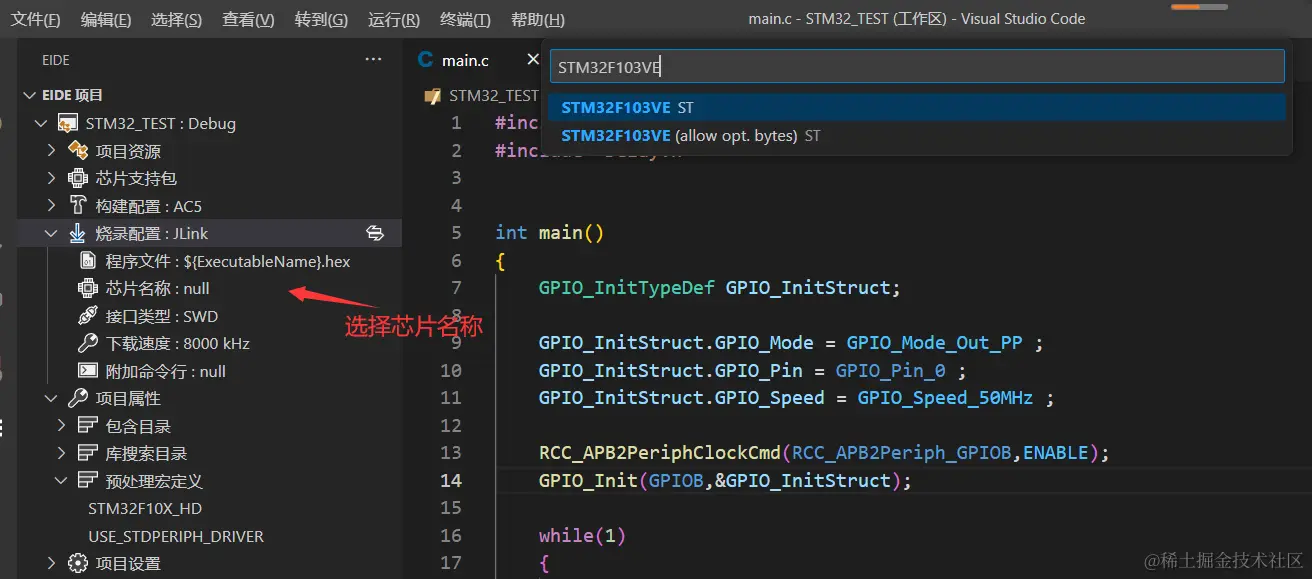
Task: Switch to the main.c editor tab
Action: click(x=466, y=60)
